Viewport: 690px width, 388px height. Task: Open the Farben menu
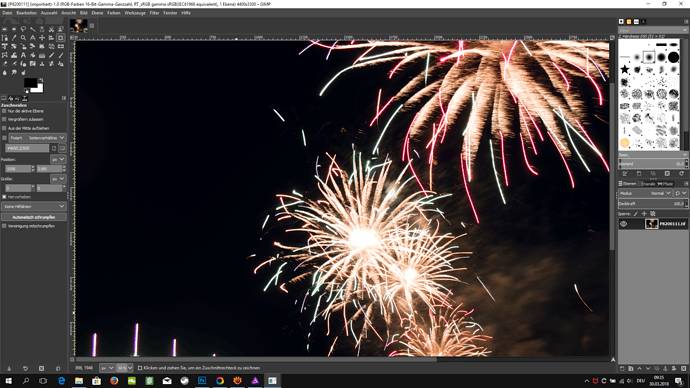(114, 13)
